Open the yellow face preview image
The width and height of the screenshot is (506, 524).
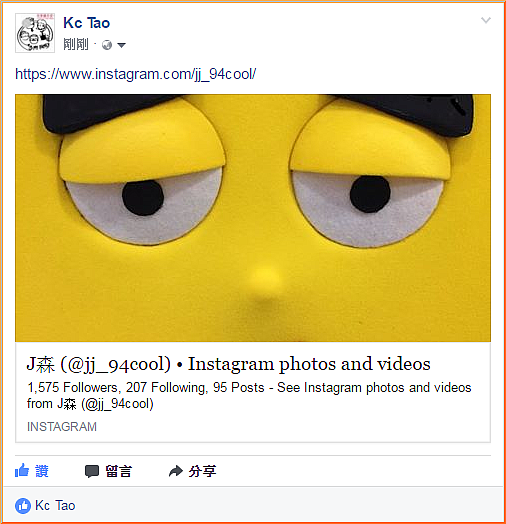point(253,218)
